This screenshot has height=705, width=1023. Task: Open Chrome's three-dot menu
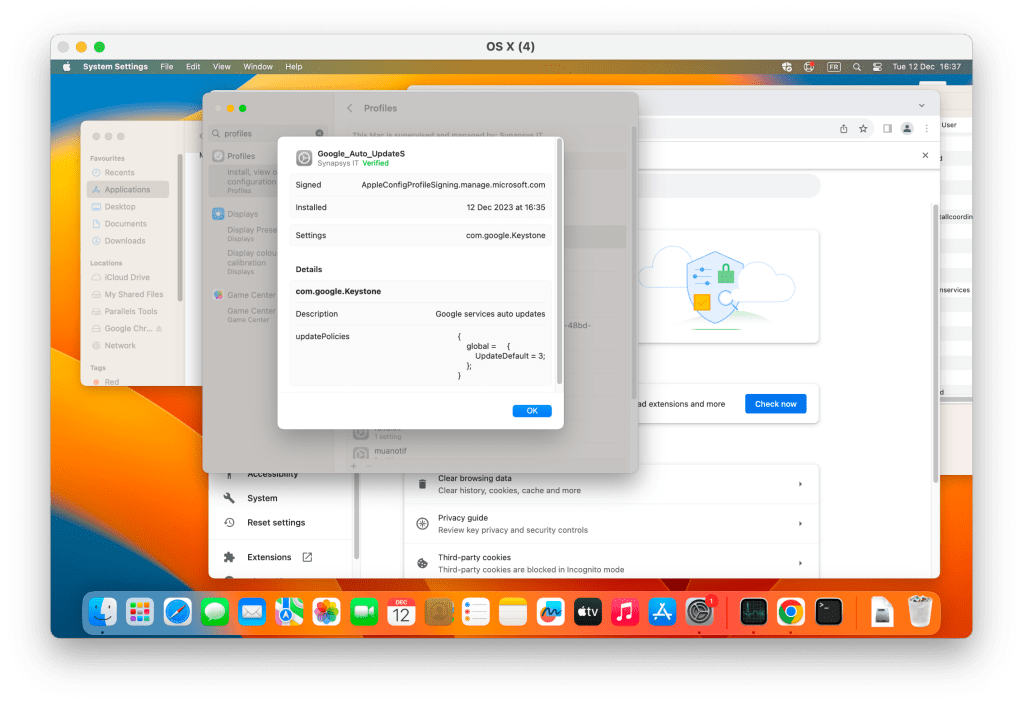click(927, 129)
